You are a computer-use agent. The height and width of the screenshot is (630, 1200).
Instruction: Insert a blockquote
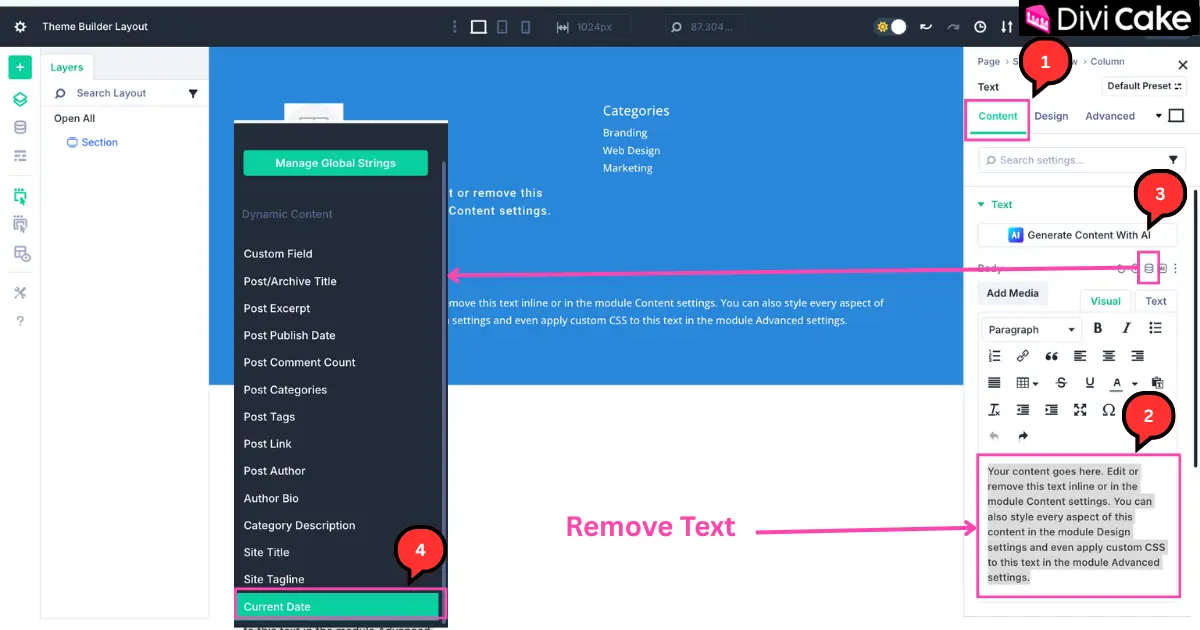pyautogui.click(x=1051, y=356)
